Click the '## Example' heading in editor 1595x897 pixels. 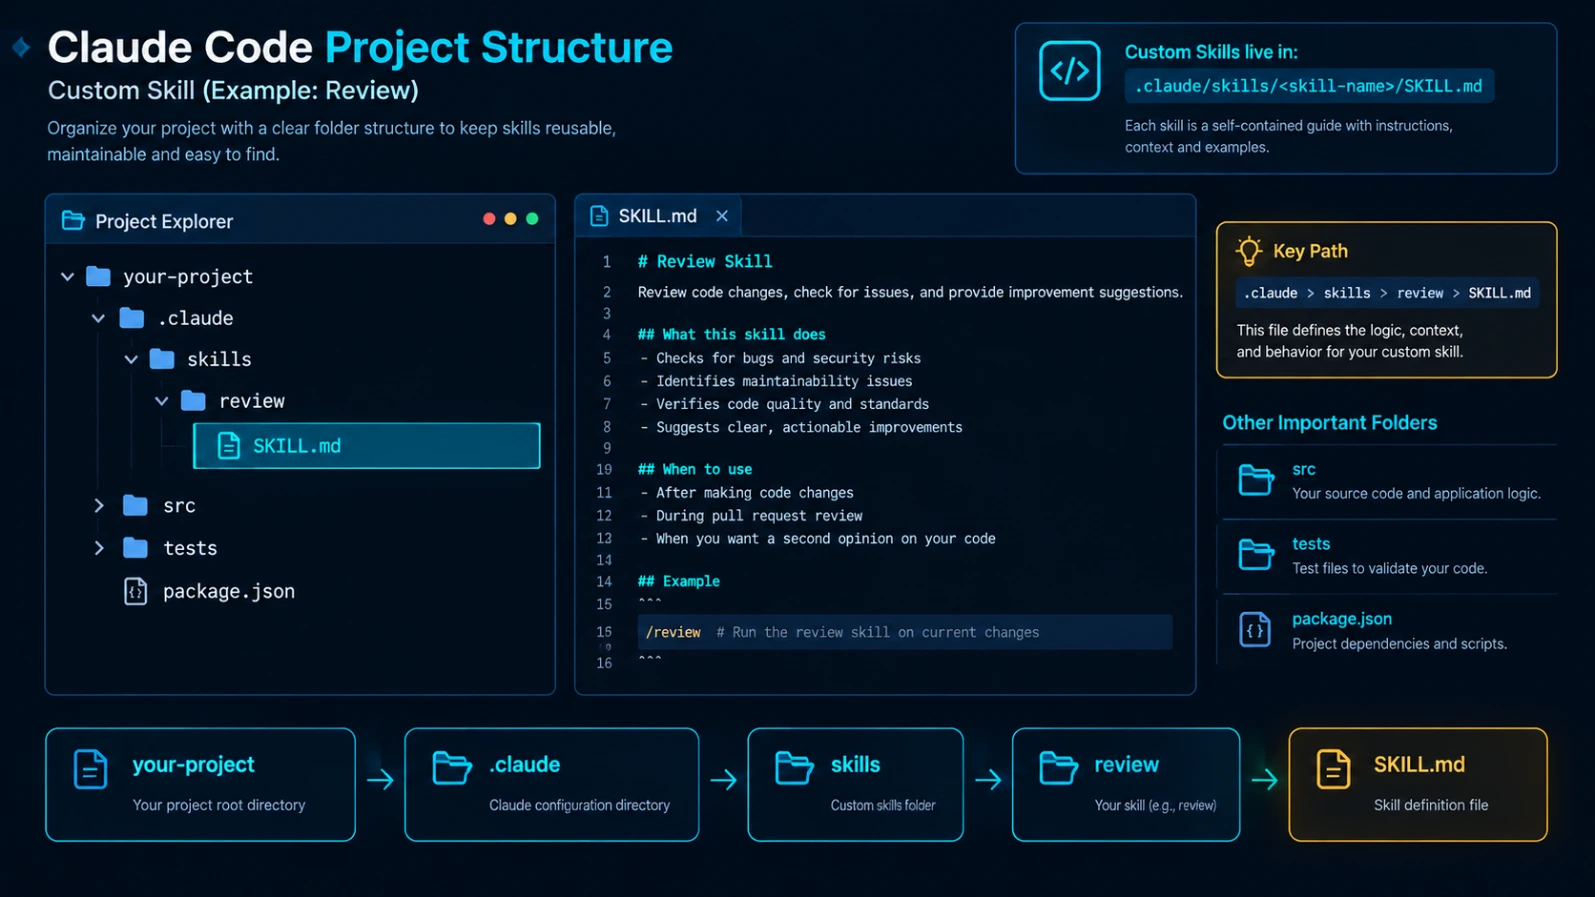679,581
